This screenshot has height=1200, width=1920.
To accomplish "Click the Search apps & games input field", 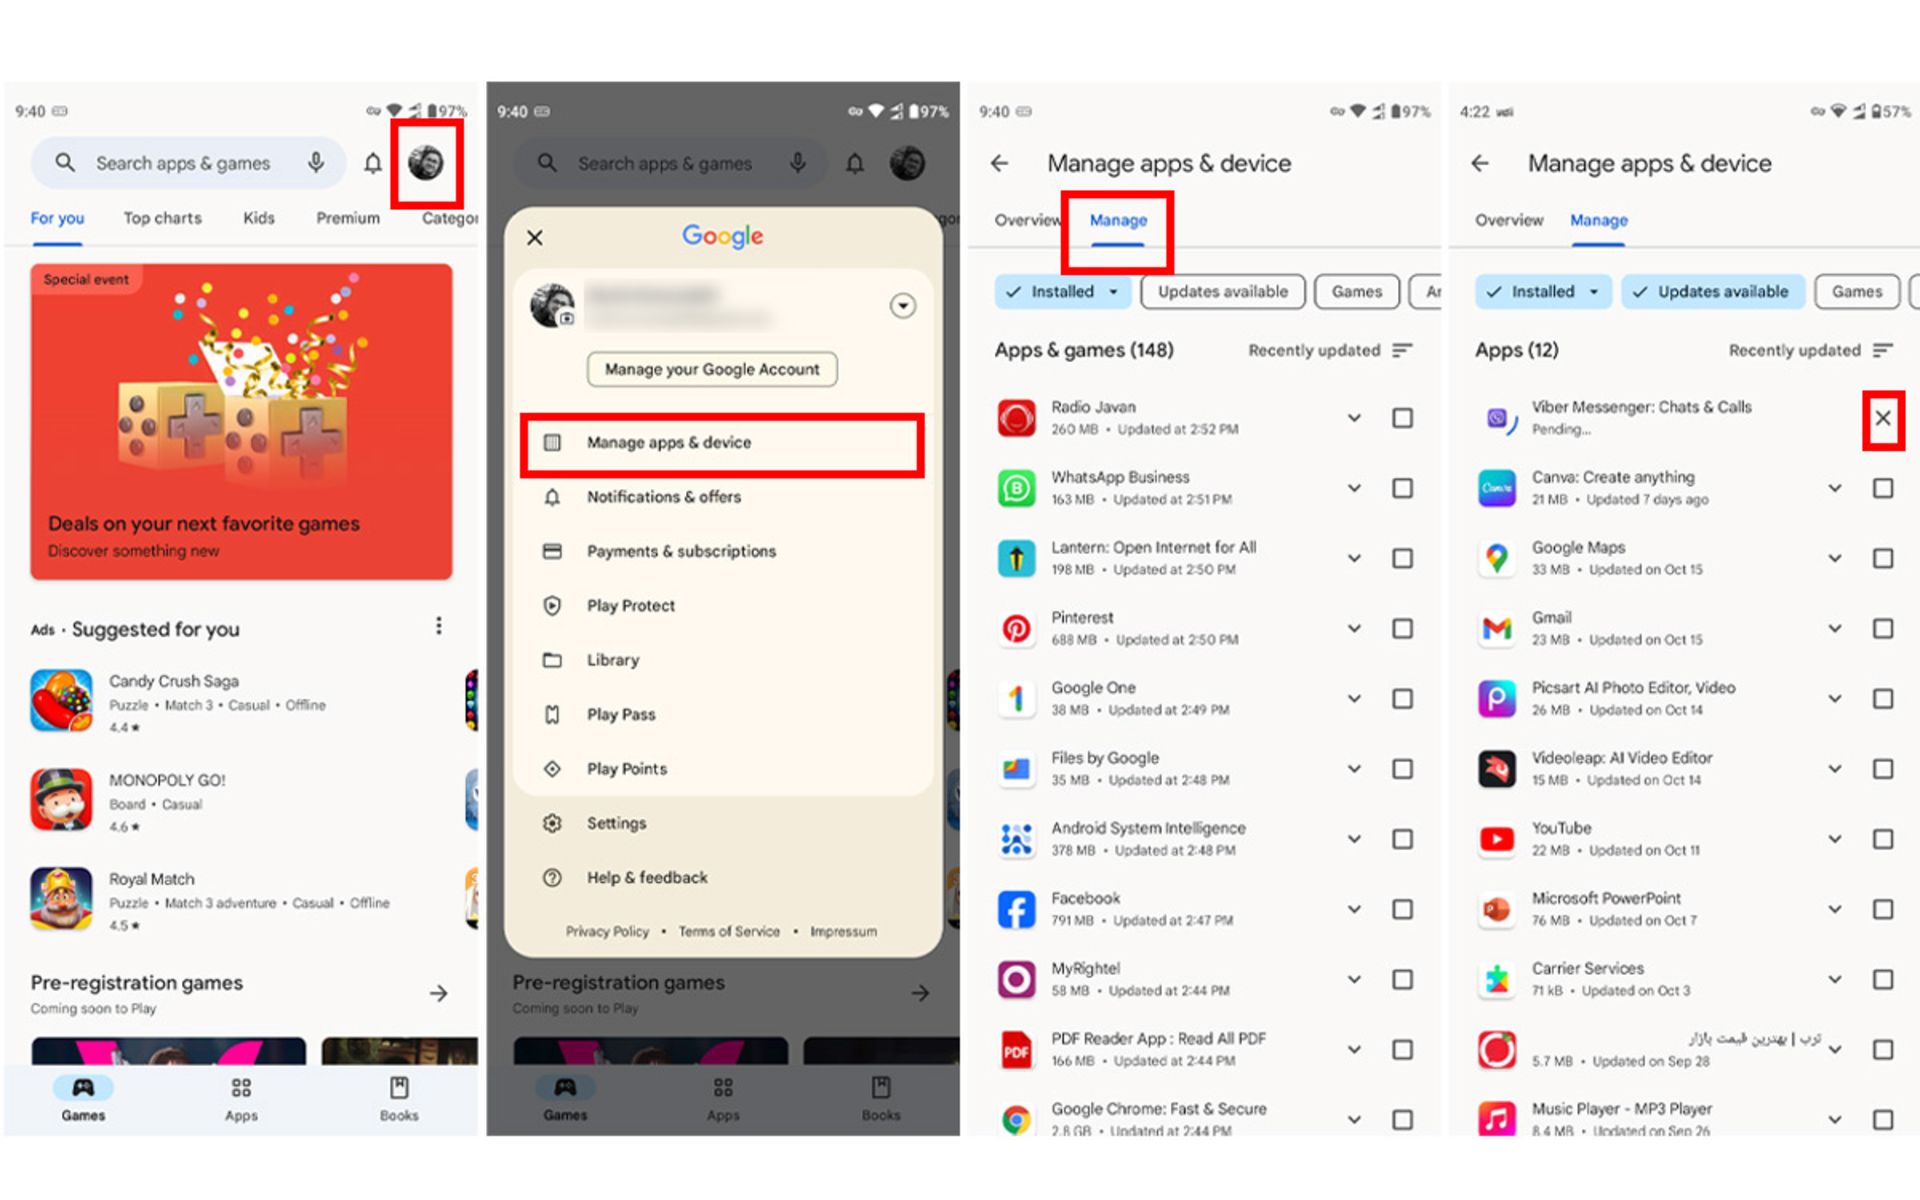I will point(194,162).
